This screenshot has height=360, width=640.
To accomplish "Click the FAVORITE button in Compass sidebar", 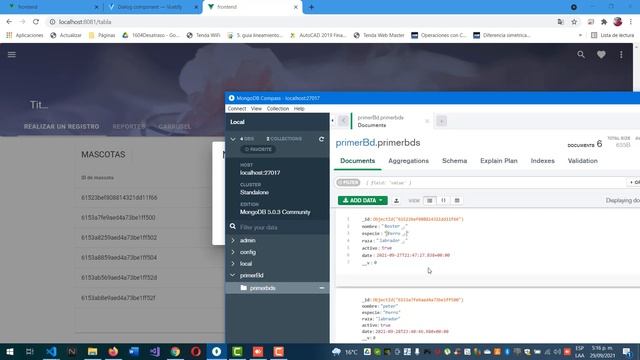I will click(x=258, y=149).
